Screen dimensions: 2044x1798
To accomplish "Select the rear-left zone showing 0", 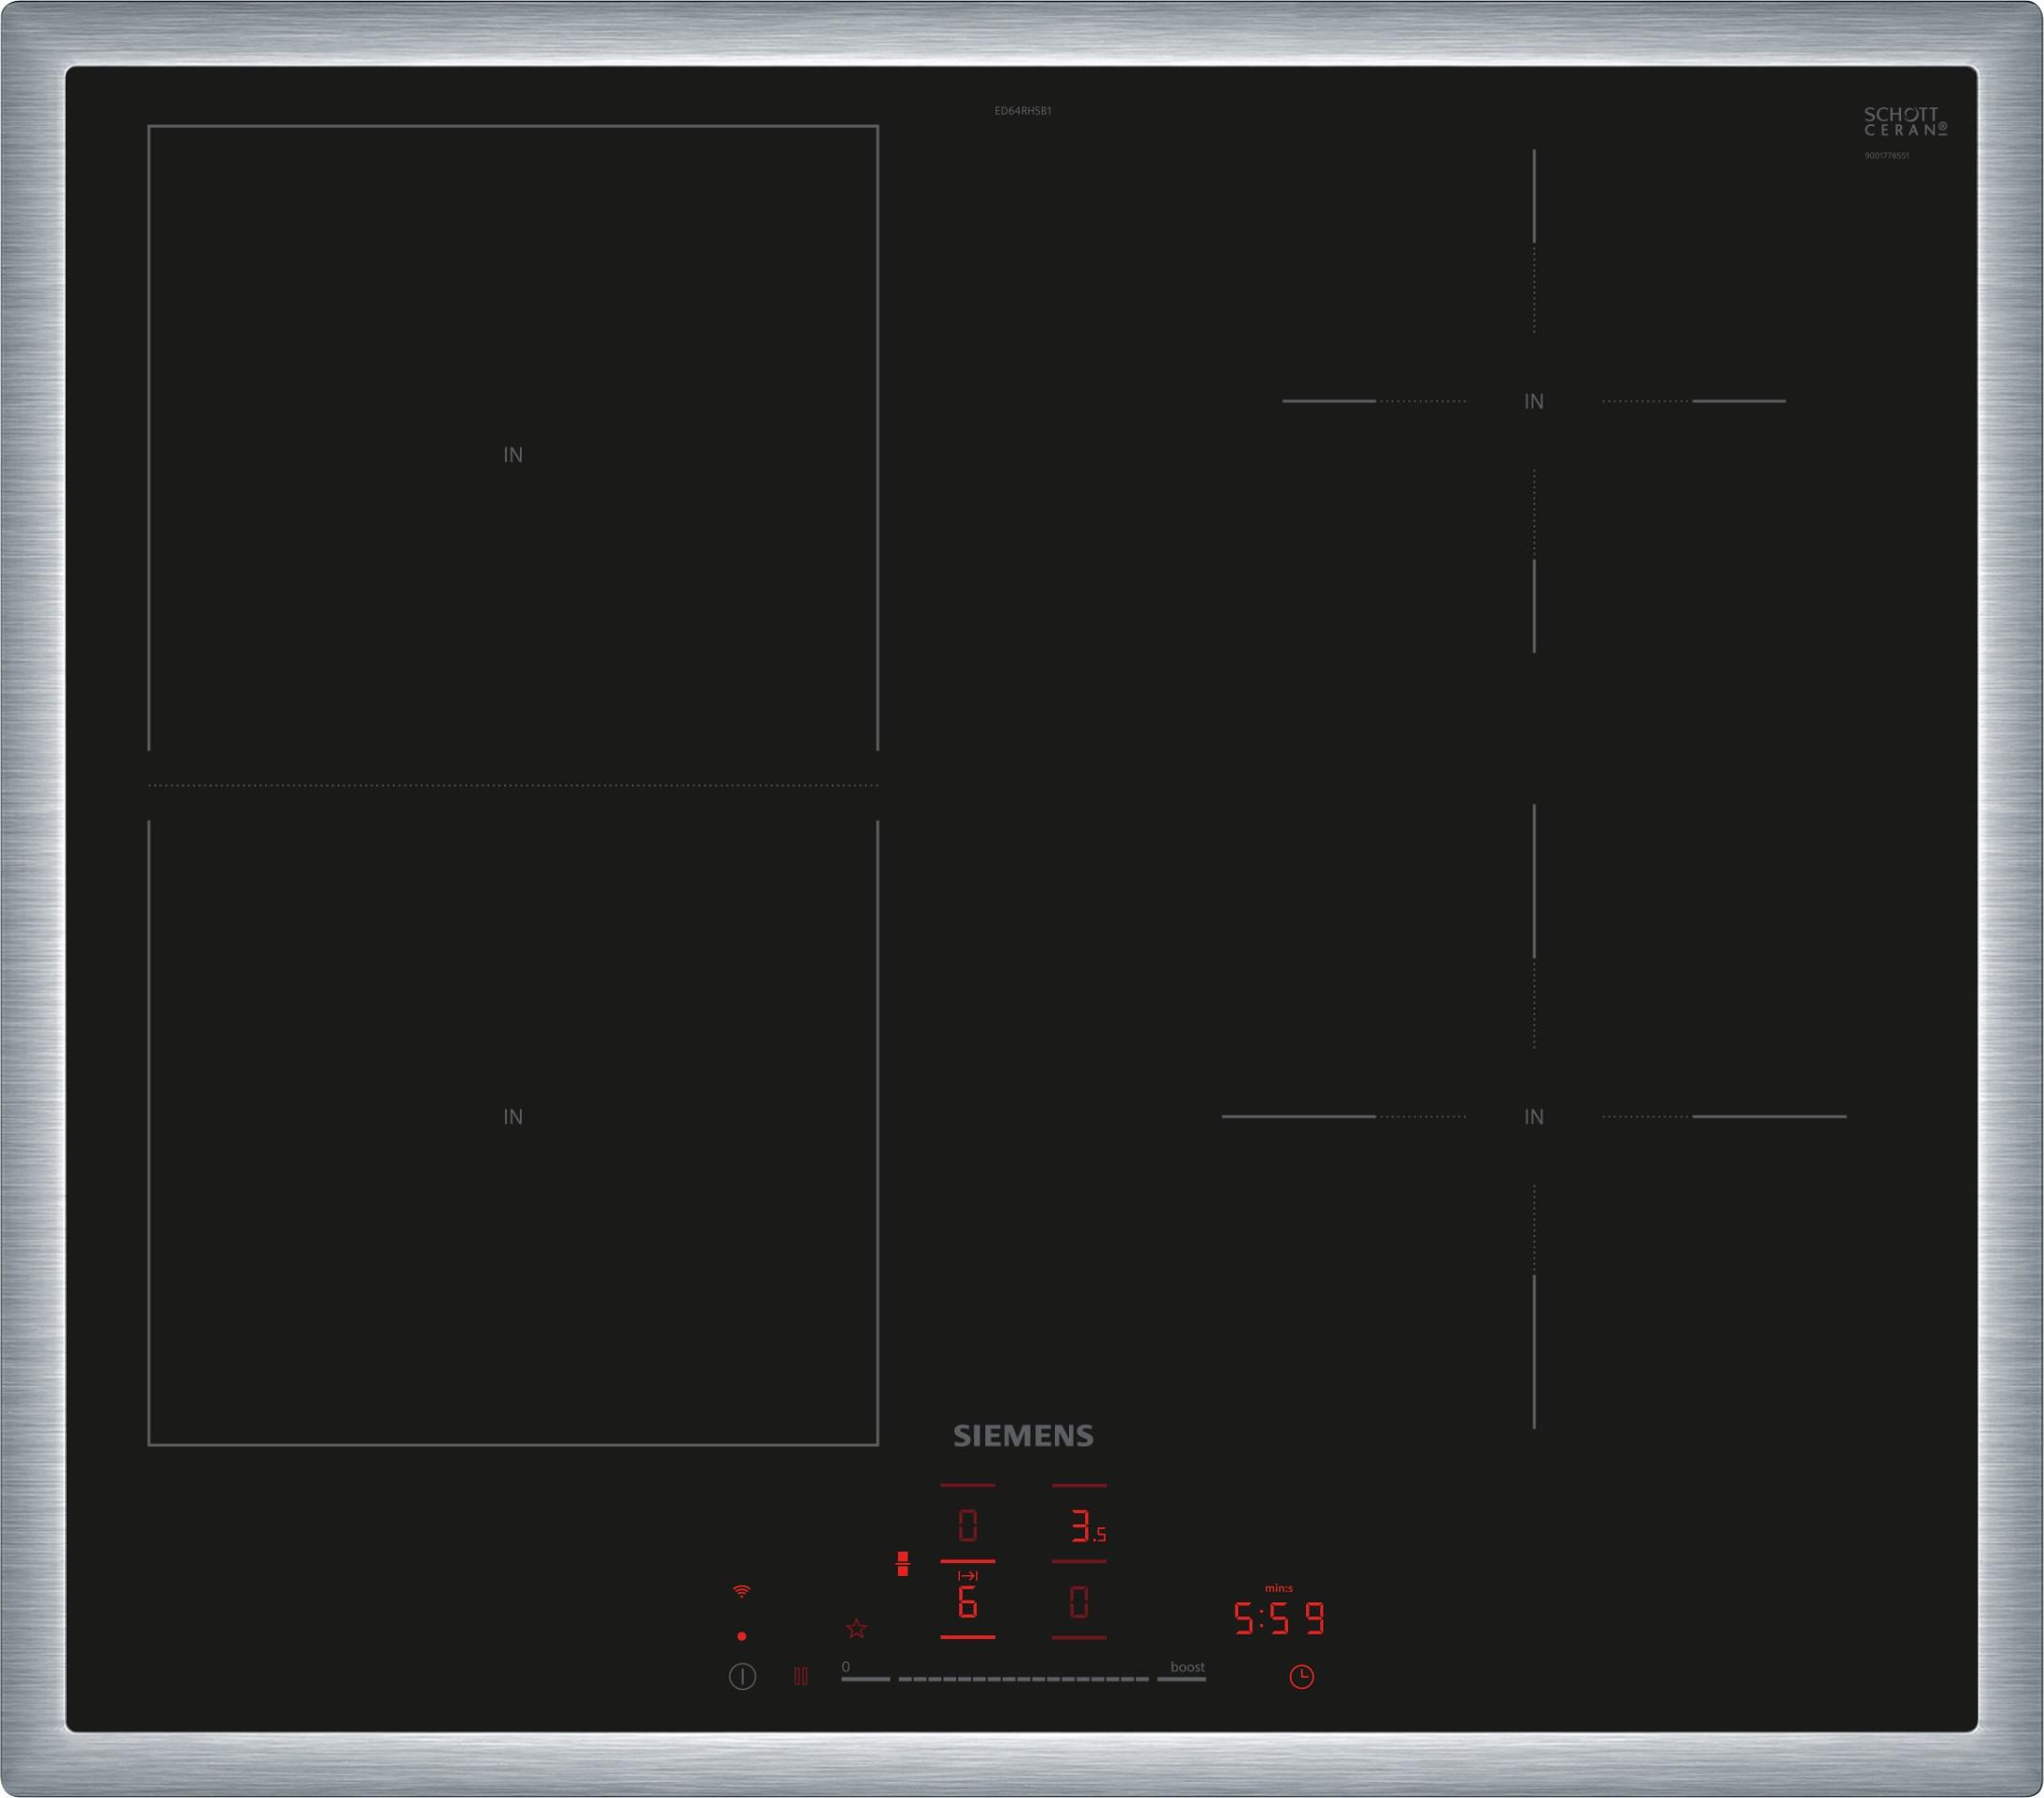I will [x=967, y=1526].
